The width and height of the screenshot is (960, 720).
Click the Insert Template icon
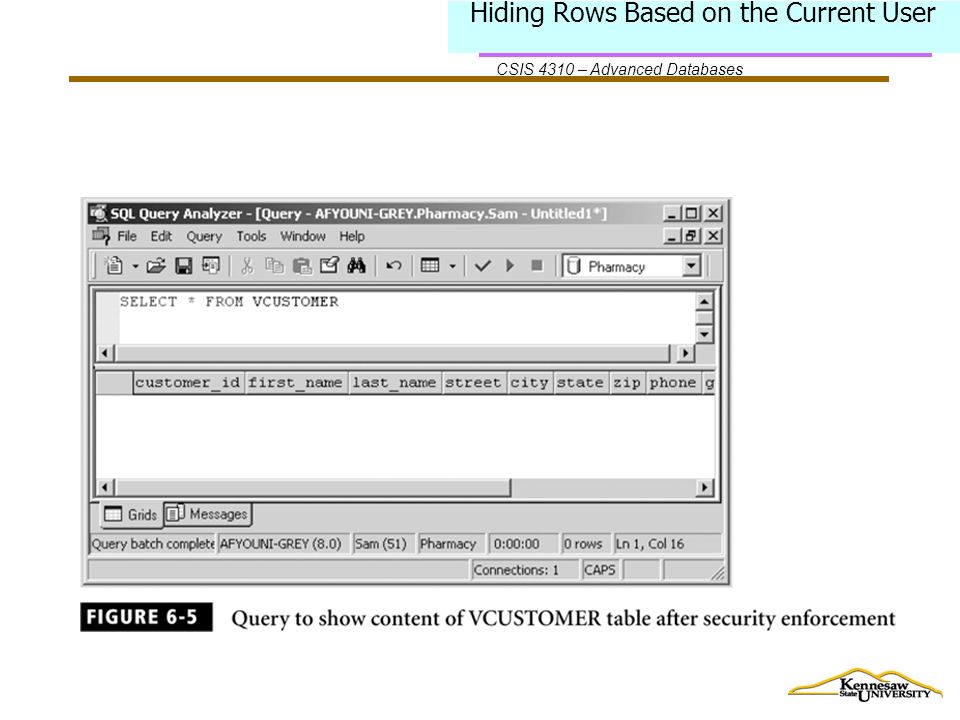point(211,265)
